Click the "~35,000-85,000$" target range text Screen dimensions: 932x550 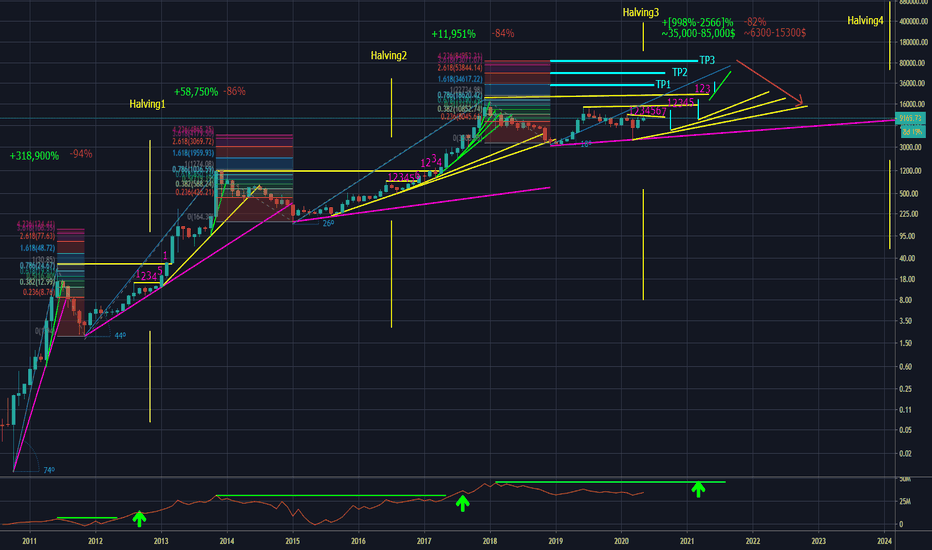tap(698, 33)
